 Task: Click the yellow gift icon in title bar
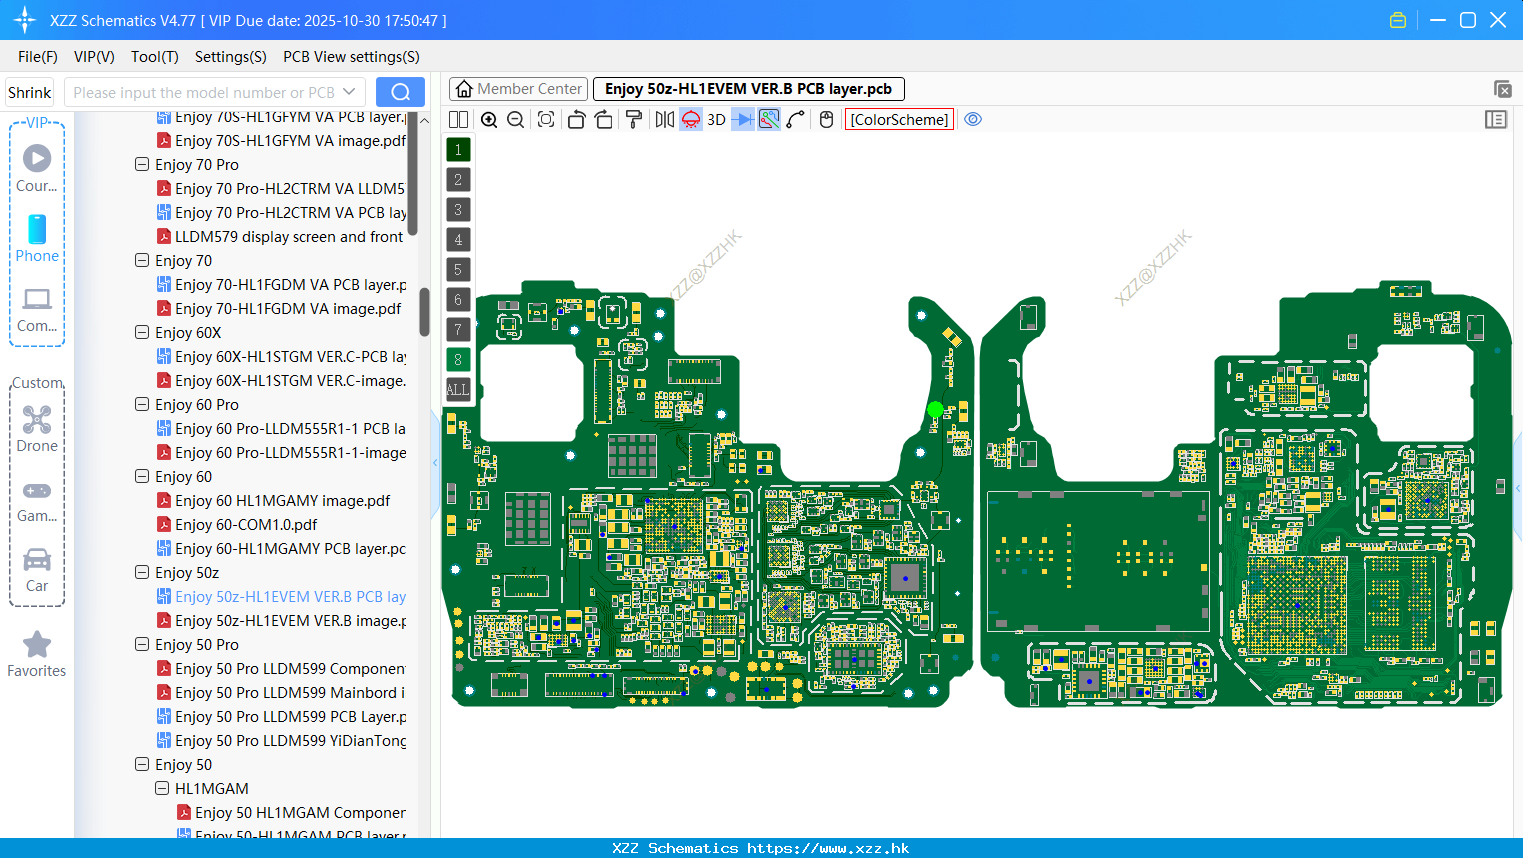(x=1398, y=20)
